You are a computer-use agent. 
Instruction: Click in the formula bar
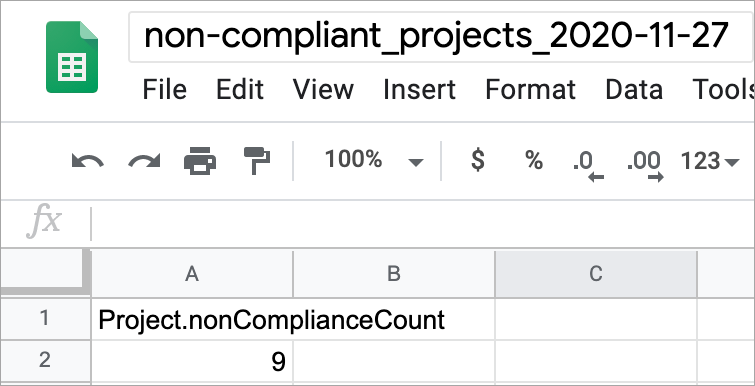point(423,223)
